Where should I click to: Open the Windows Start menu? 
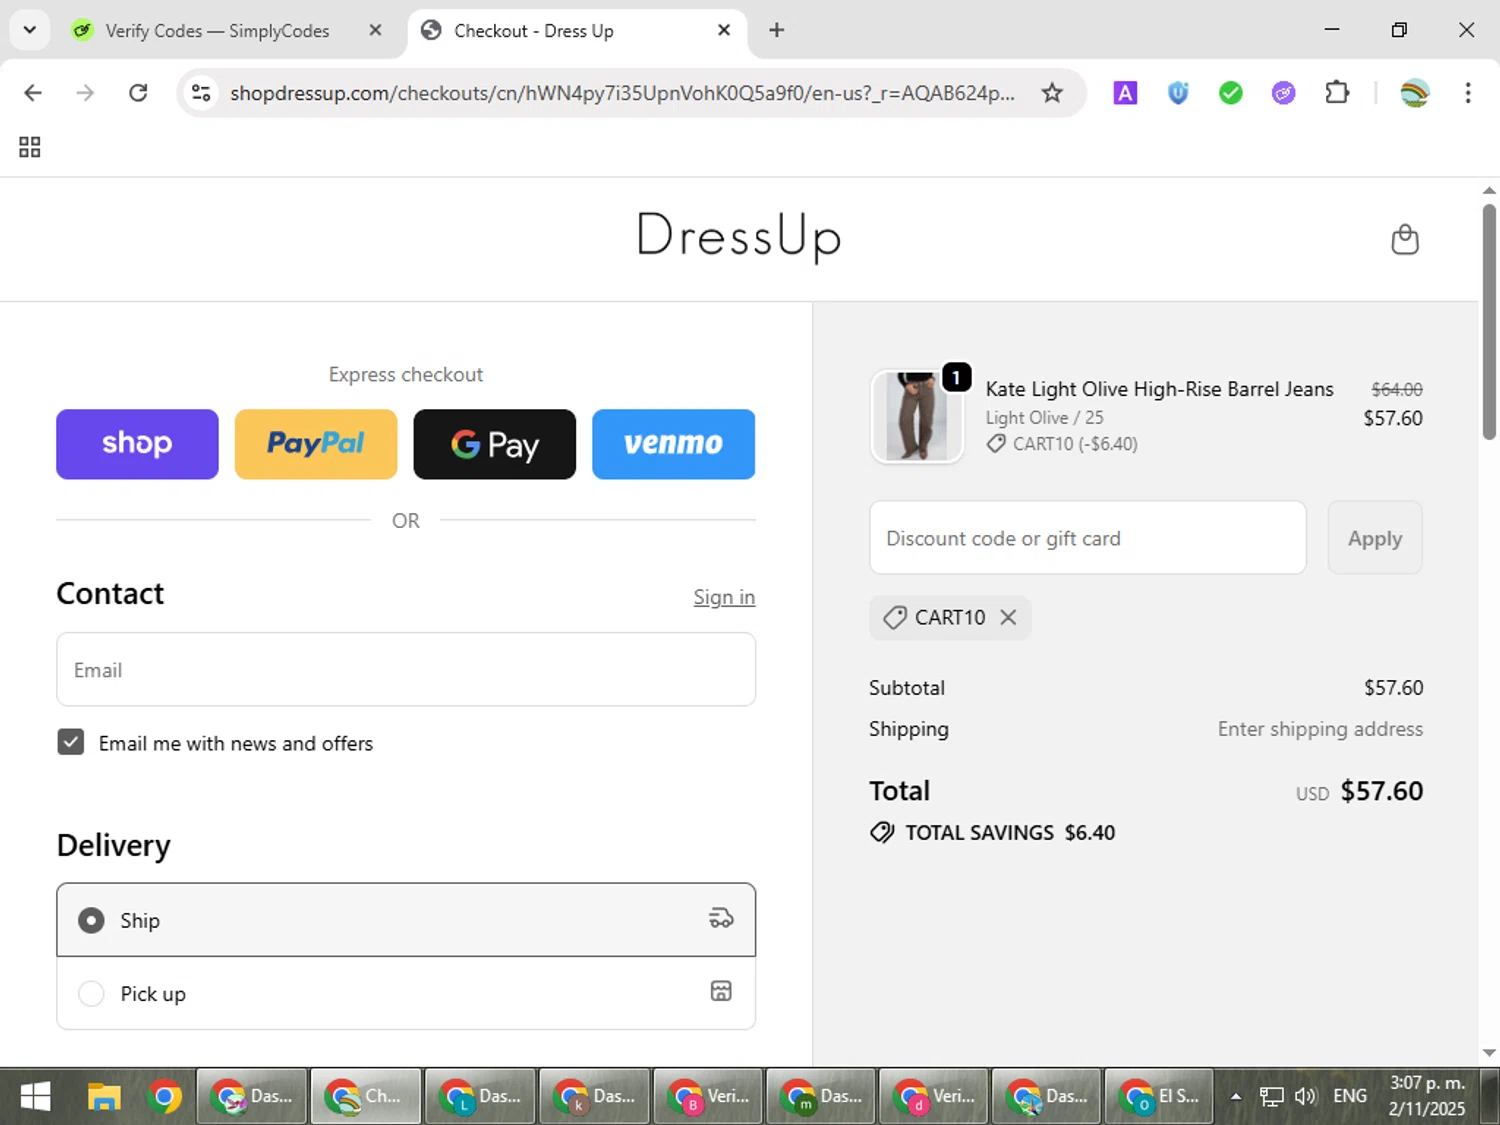(35, 1097)
